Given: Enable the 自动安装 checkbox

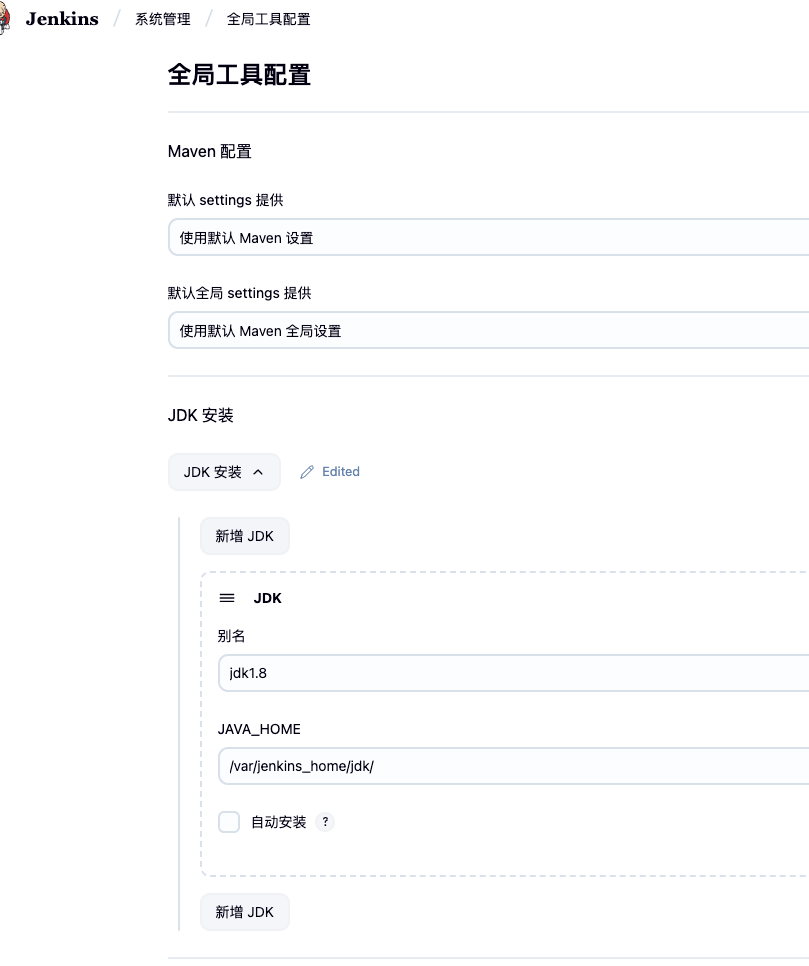Looking at the screenshot, I should (x=229, y=822).
